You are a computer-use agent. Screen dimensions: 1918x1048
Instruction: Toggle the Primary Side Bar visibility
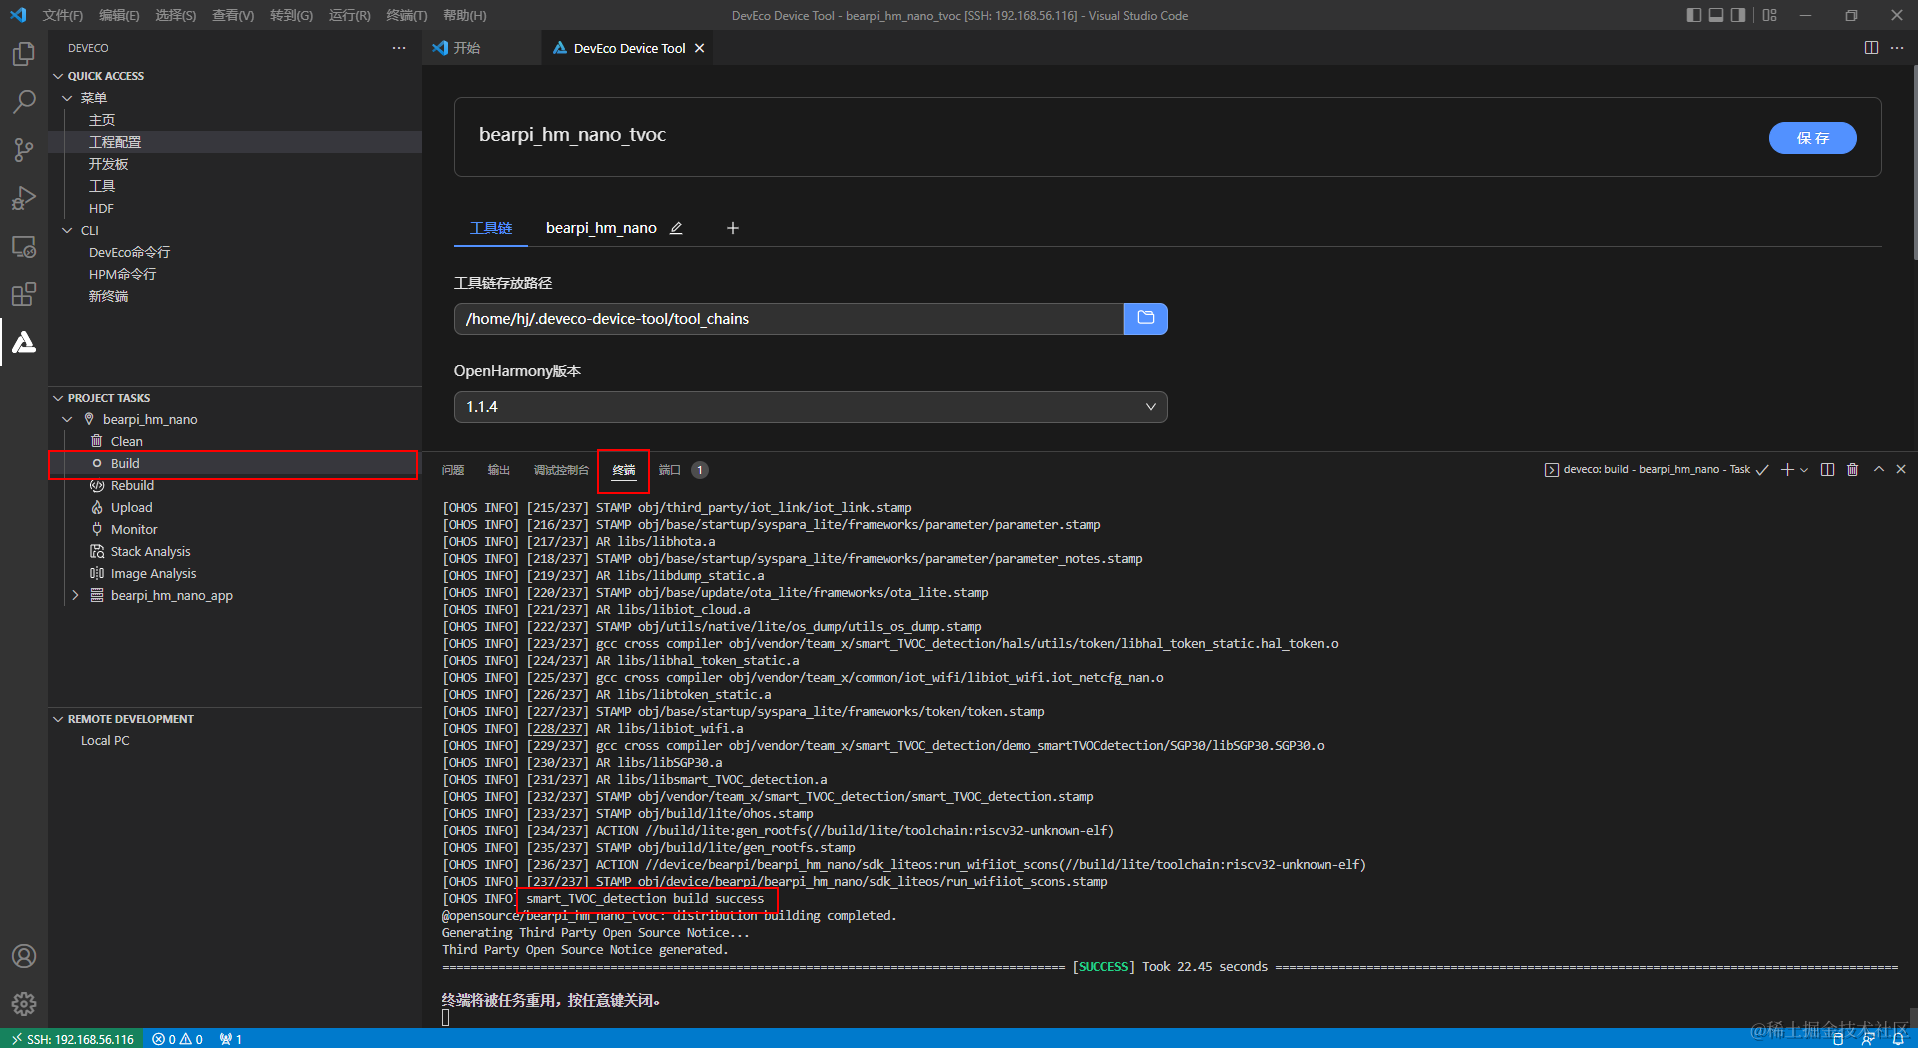(1694, 15)
